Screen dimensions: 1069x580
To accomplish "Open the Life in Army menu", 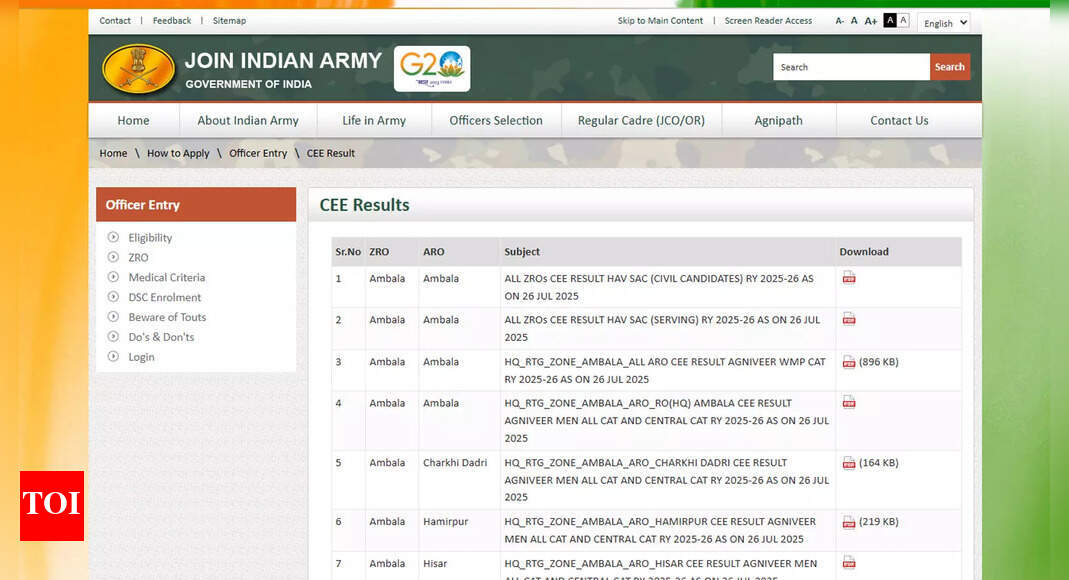I will (x=374, y=121).
